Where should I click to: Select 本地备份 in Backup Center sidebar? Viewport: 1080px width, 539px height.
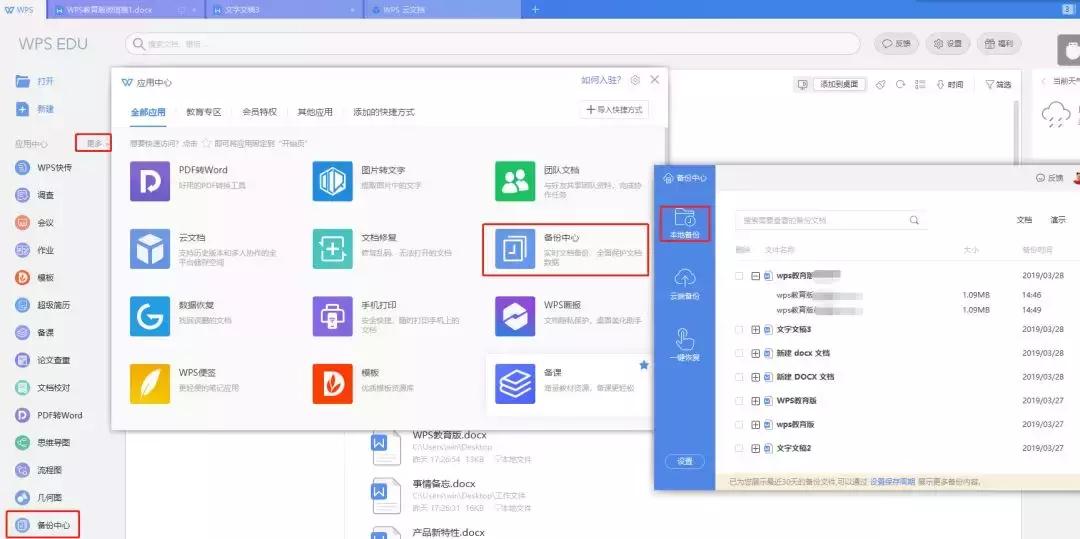tap(685, 223)
